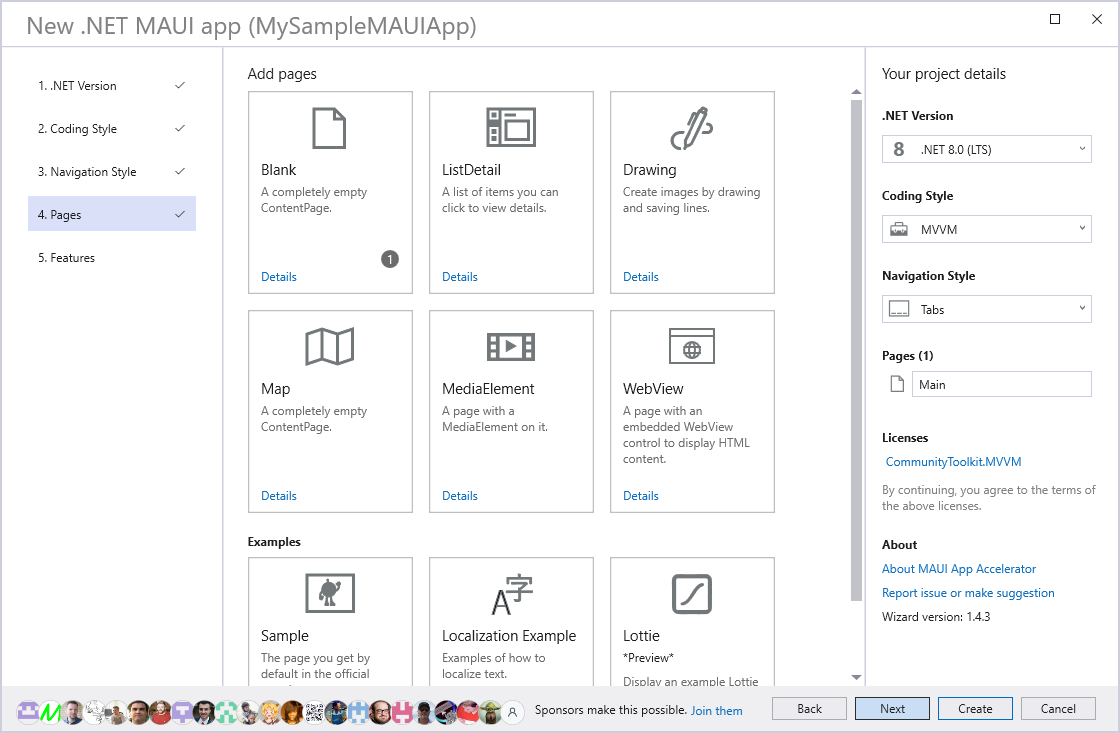Image resolution: width=1120 pixels, height=733 pixels.
Task: Click the Sample page robot icon
Action: [329, 593]
